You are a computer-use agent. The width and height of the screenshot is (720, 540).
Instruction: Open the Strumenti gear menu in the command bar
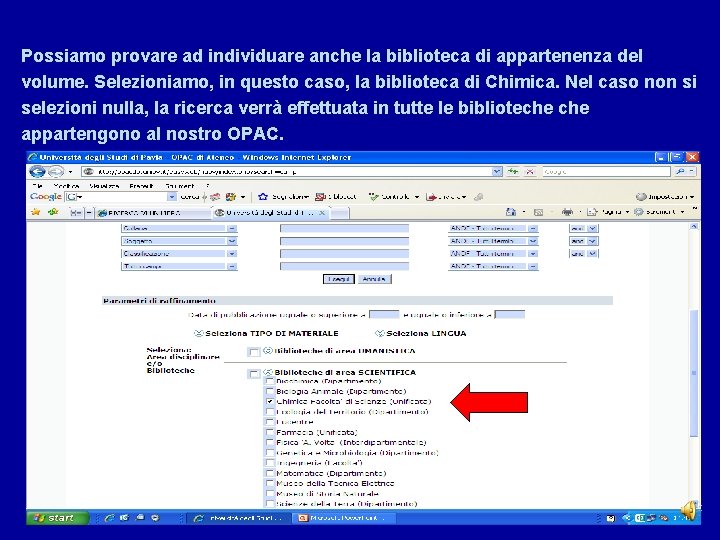click(657, 212)
